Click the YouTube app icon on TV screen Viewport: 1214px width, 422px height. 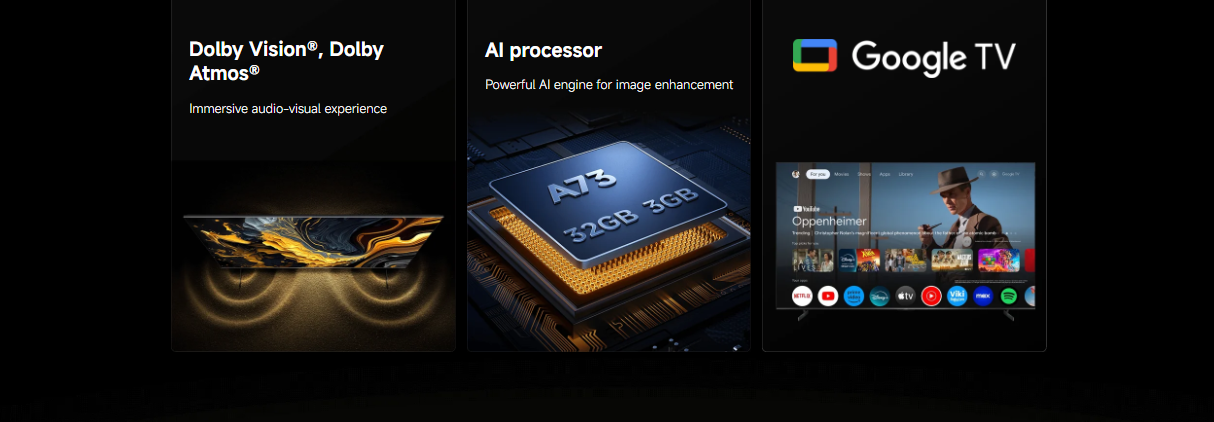(828, 296)
